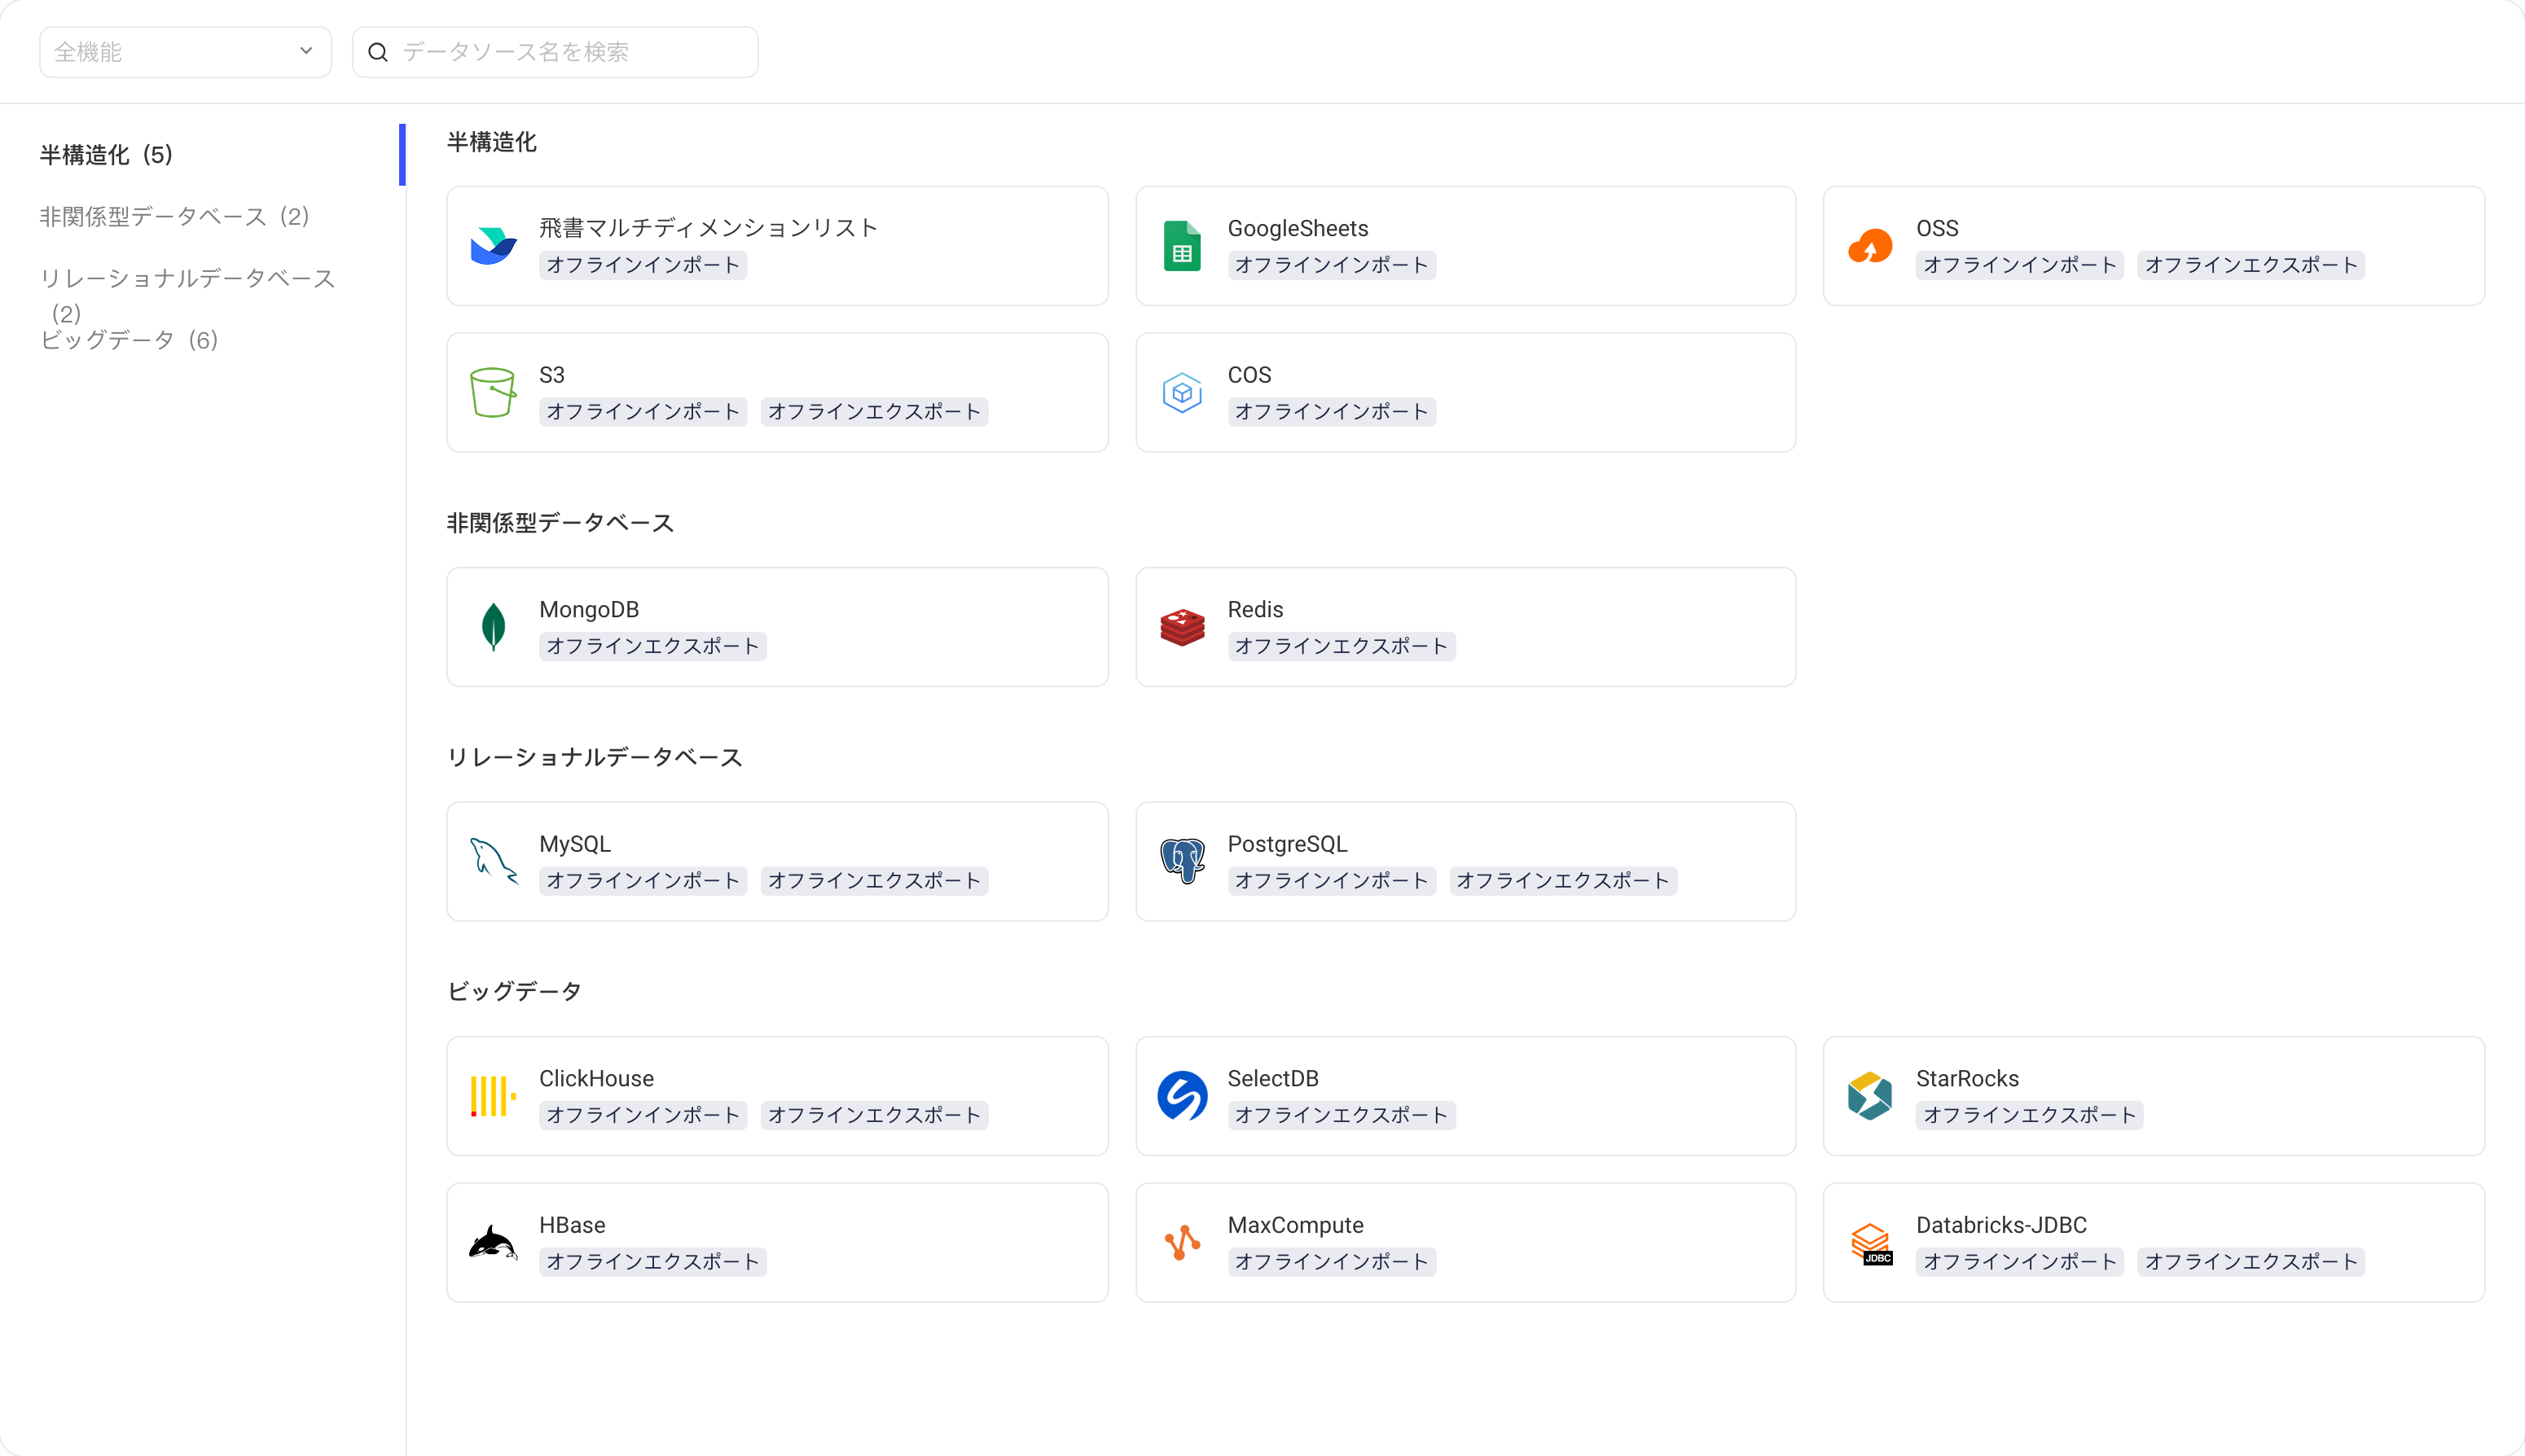Click the 非関係型データベース section heading
2525x1456 pixels.
pos(560,523)
